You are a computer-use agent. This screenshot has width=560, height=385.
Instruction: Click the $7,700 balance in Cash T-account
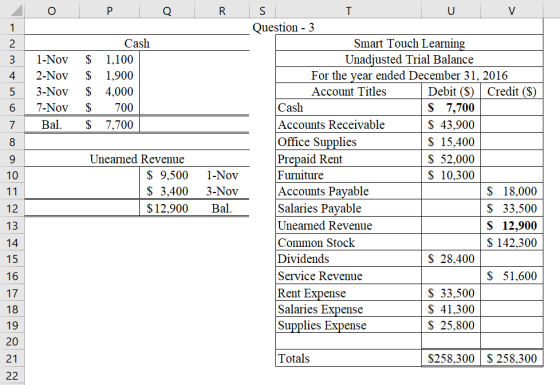tap(109, 125)
